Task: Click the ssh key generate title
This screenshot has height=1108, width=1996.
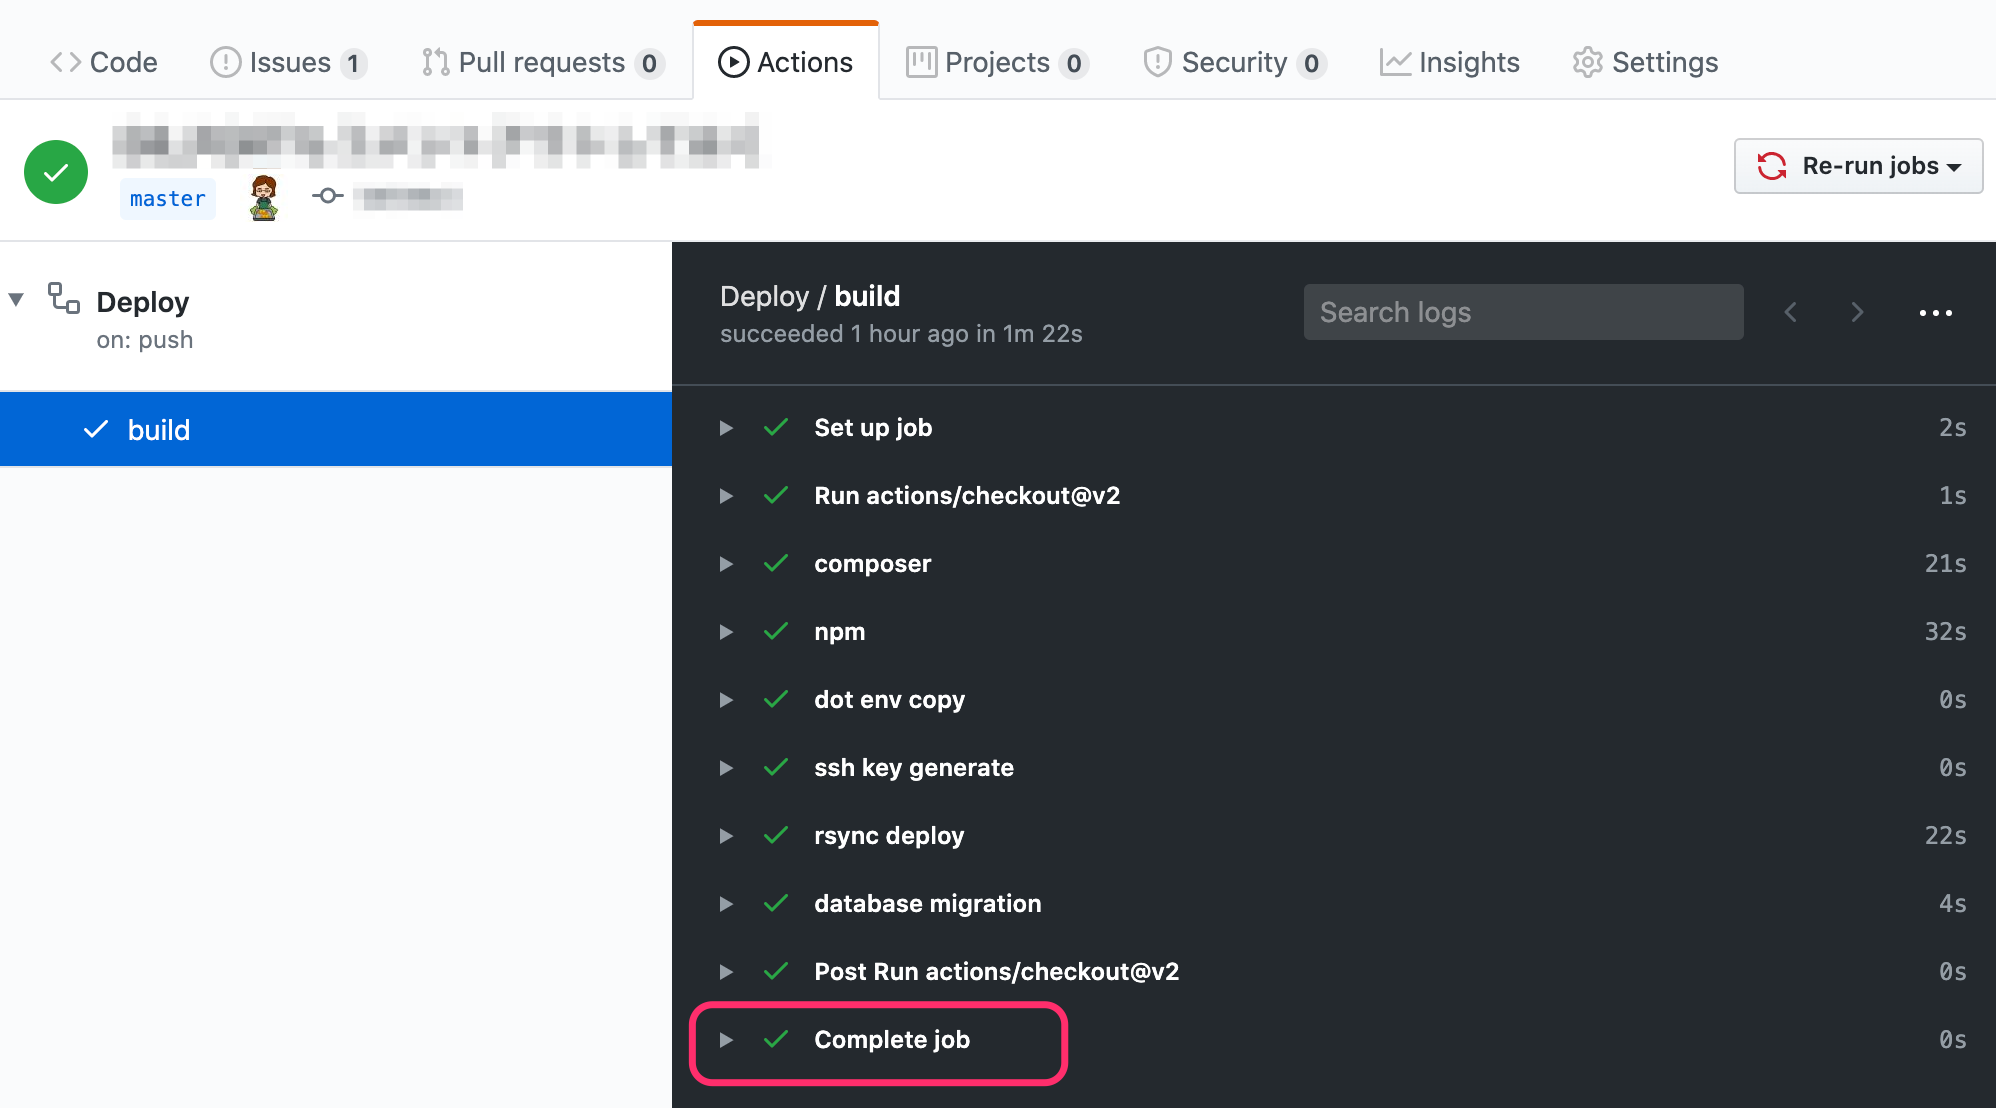Action: click(914, 768)
